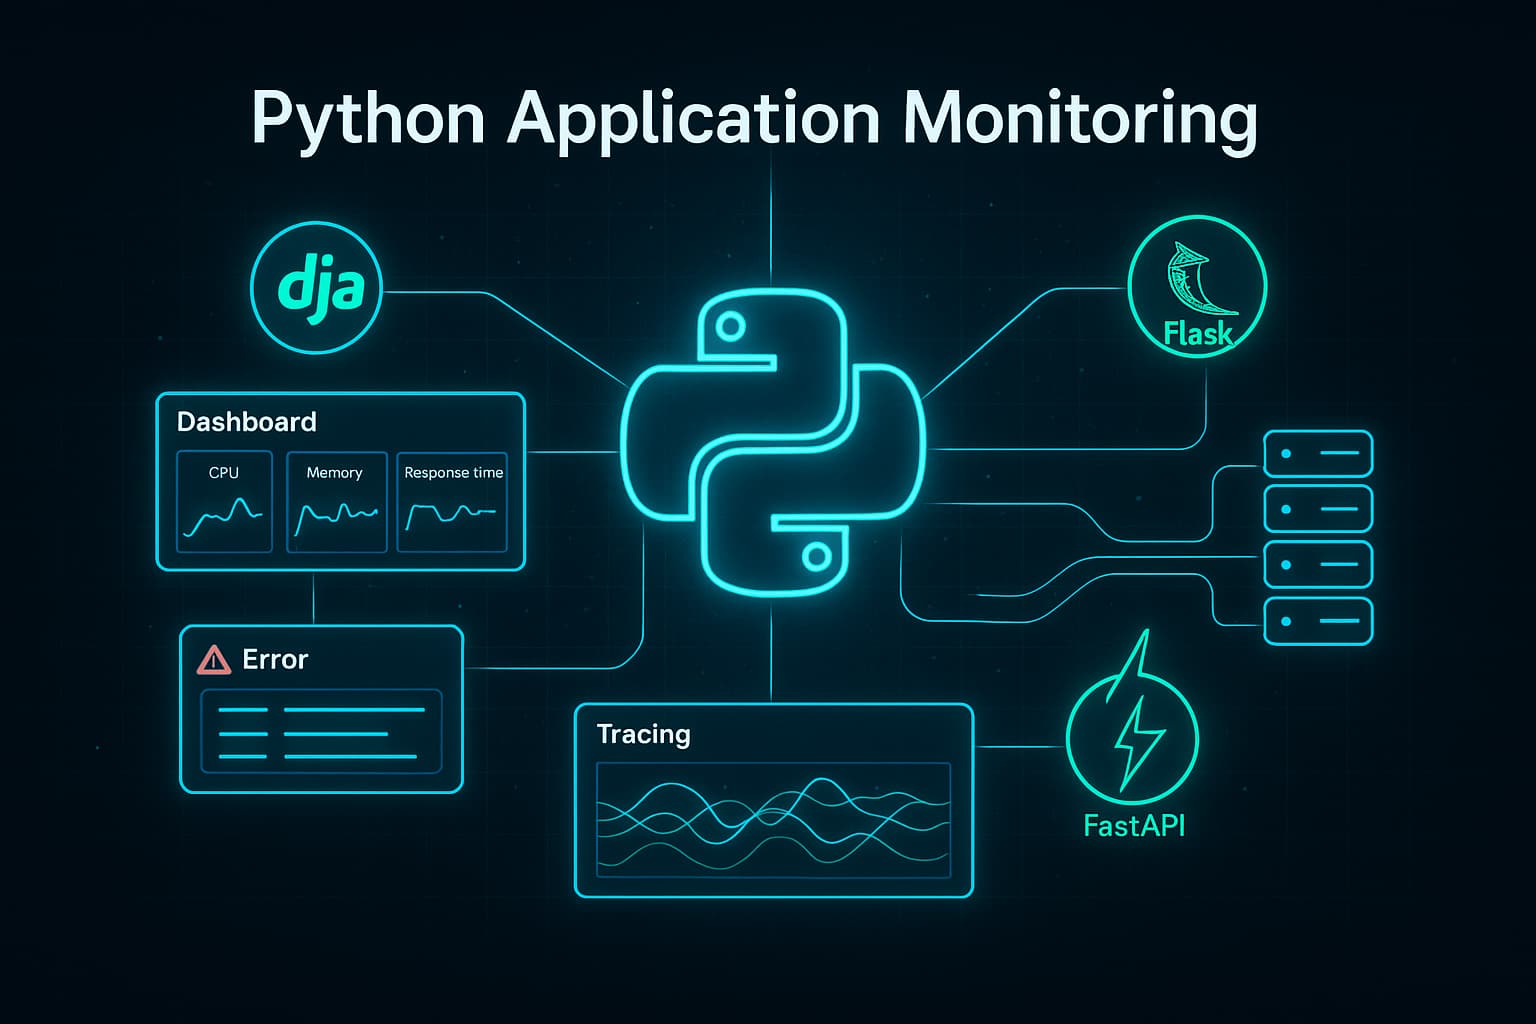Click the red Error warning triangle
Viewport: 1536px width, 1024px height.
(x=214, y=660)
